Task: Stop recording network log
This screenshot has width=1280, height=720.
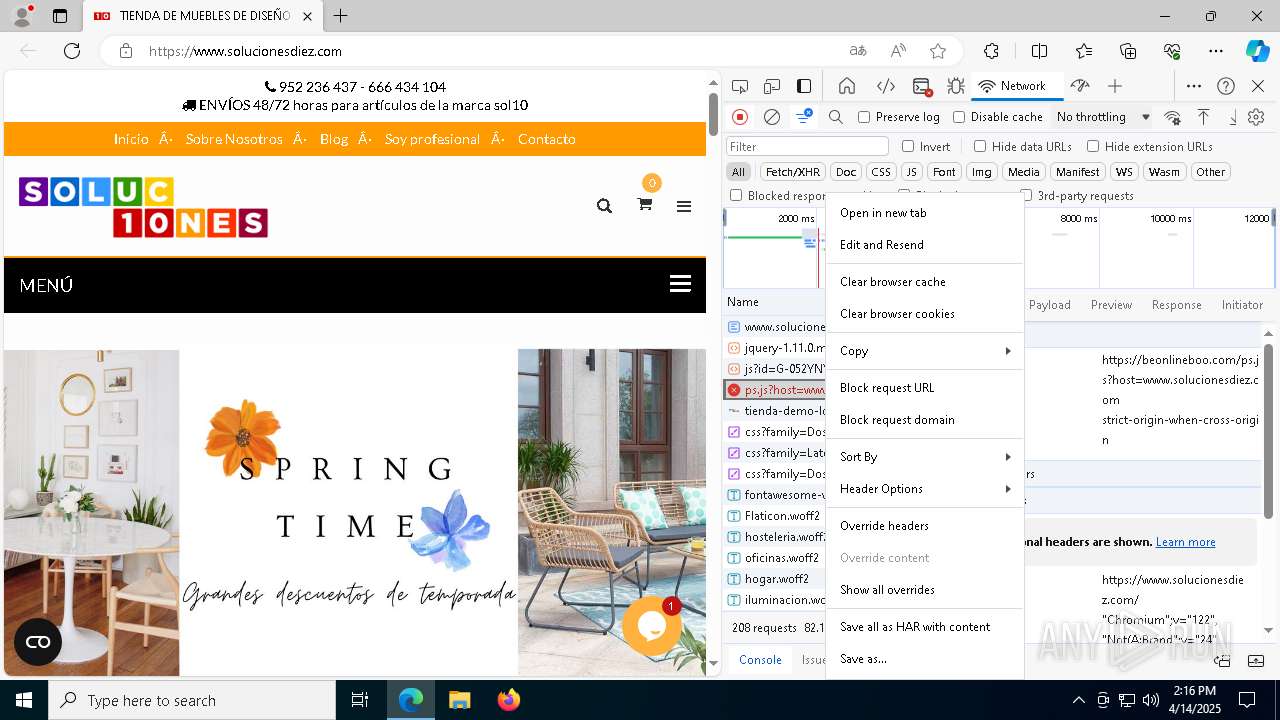Action: [x=740, y=117]
